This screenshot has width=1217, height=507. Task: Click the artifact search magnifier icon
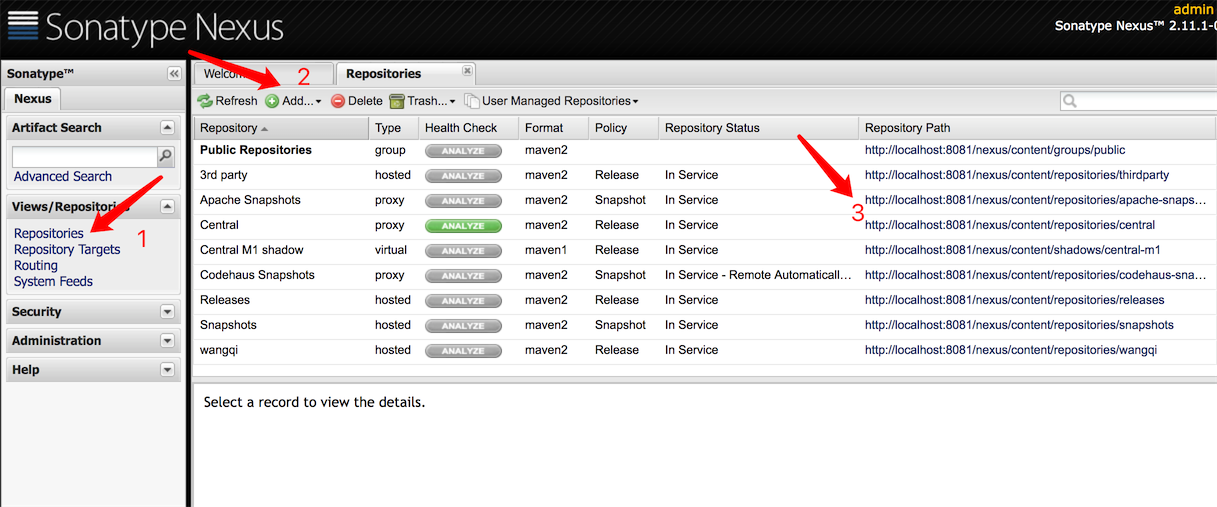pyautogui.click(x=166, y=156)
